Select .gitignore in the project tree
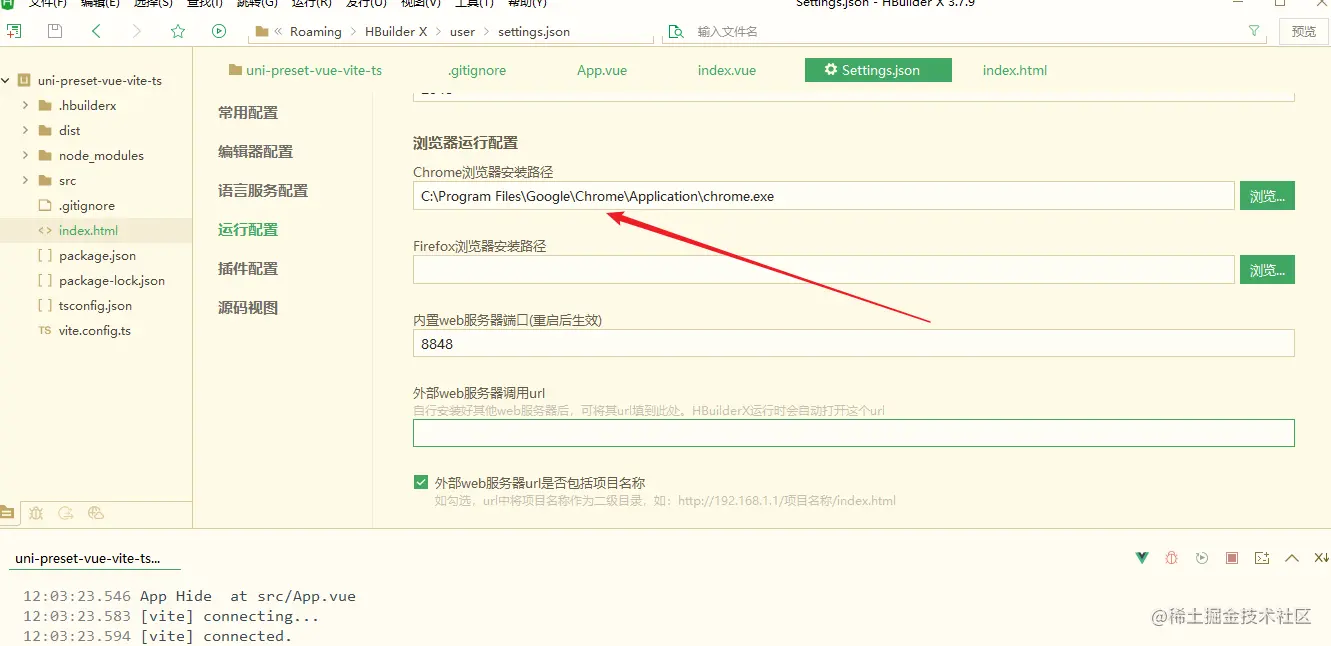The image size is (1331, 646). point(87,205)
